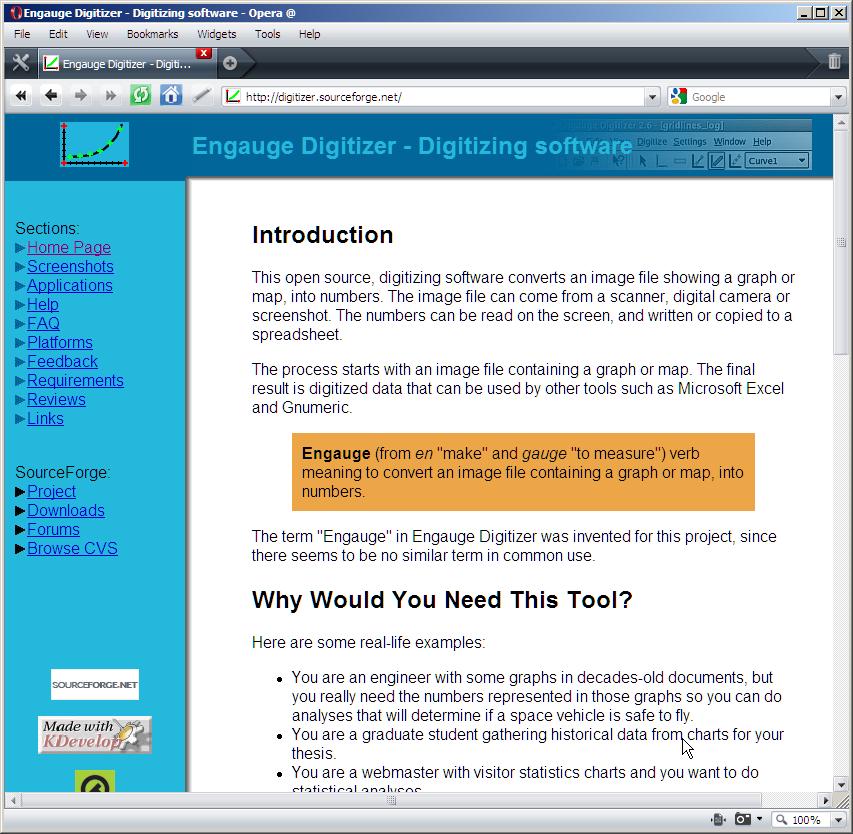Image resolution: width=853 pixels, height=834 pixels.
Task: Open the 100% zoom level dropdown
Action: tap(838, 819)
